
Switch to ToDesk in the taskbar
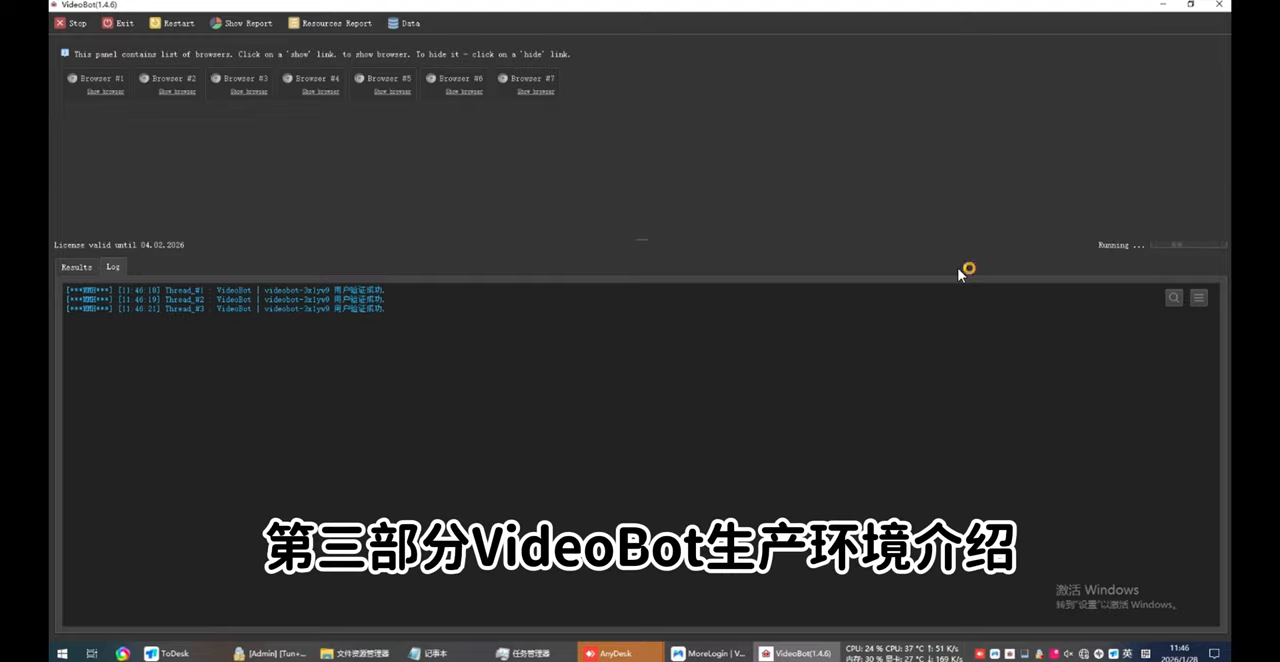(167, 653)
